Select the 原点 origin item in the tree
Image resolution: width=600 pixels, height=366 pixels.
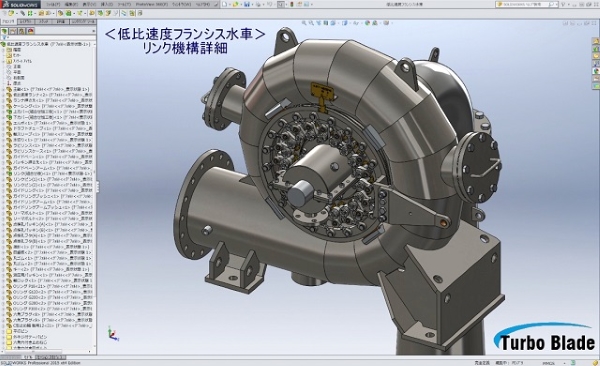(x=17, y=83)
